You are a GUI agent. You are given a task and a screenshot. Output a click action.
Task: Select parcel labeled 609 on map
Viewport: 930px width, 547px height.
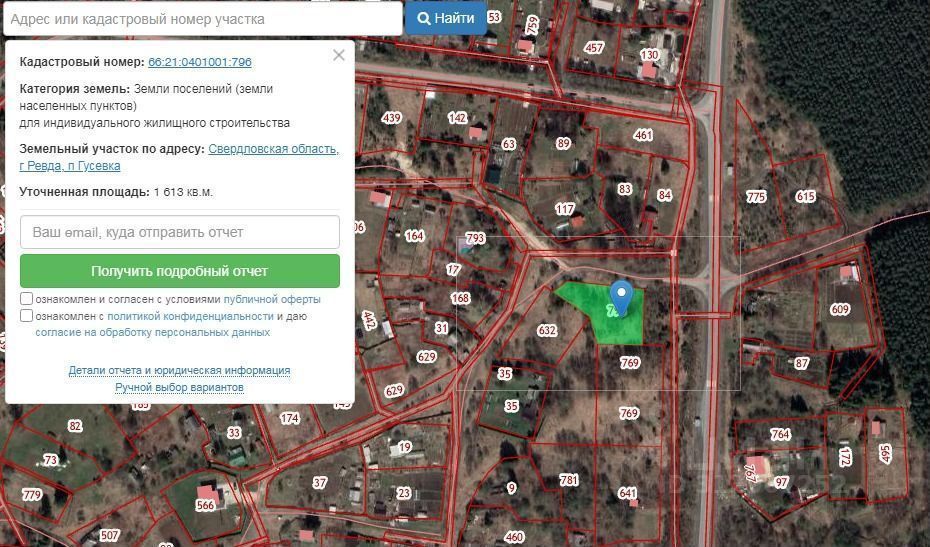(x=840, y=309)
